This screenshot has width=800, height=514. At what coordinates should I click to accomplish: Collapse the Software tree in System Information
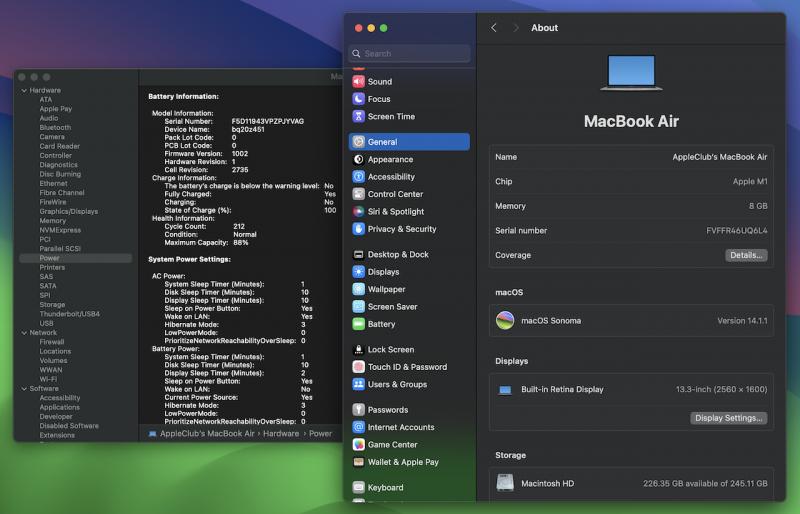[x=24, y=388]
